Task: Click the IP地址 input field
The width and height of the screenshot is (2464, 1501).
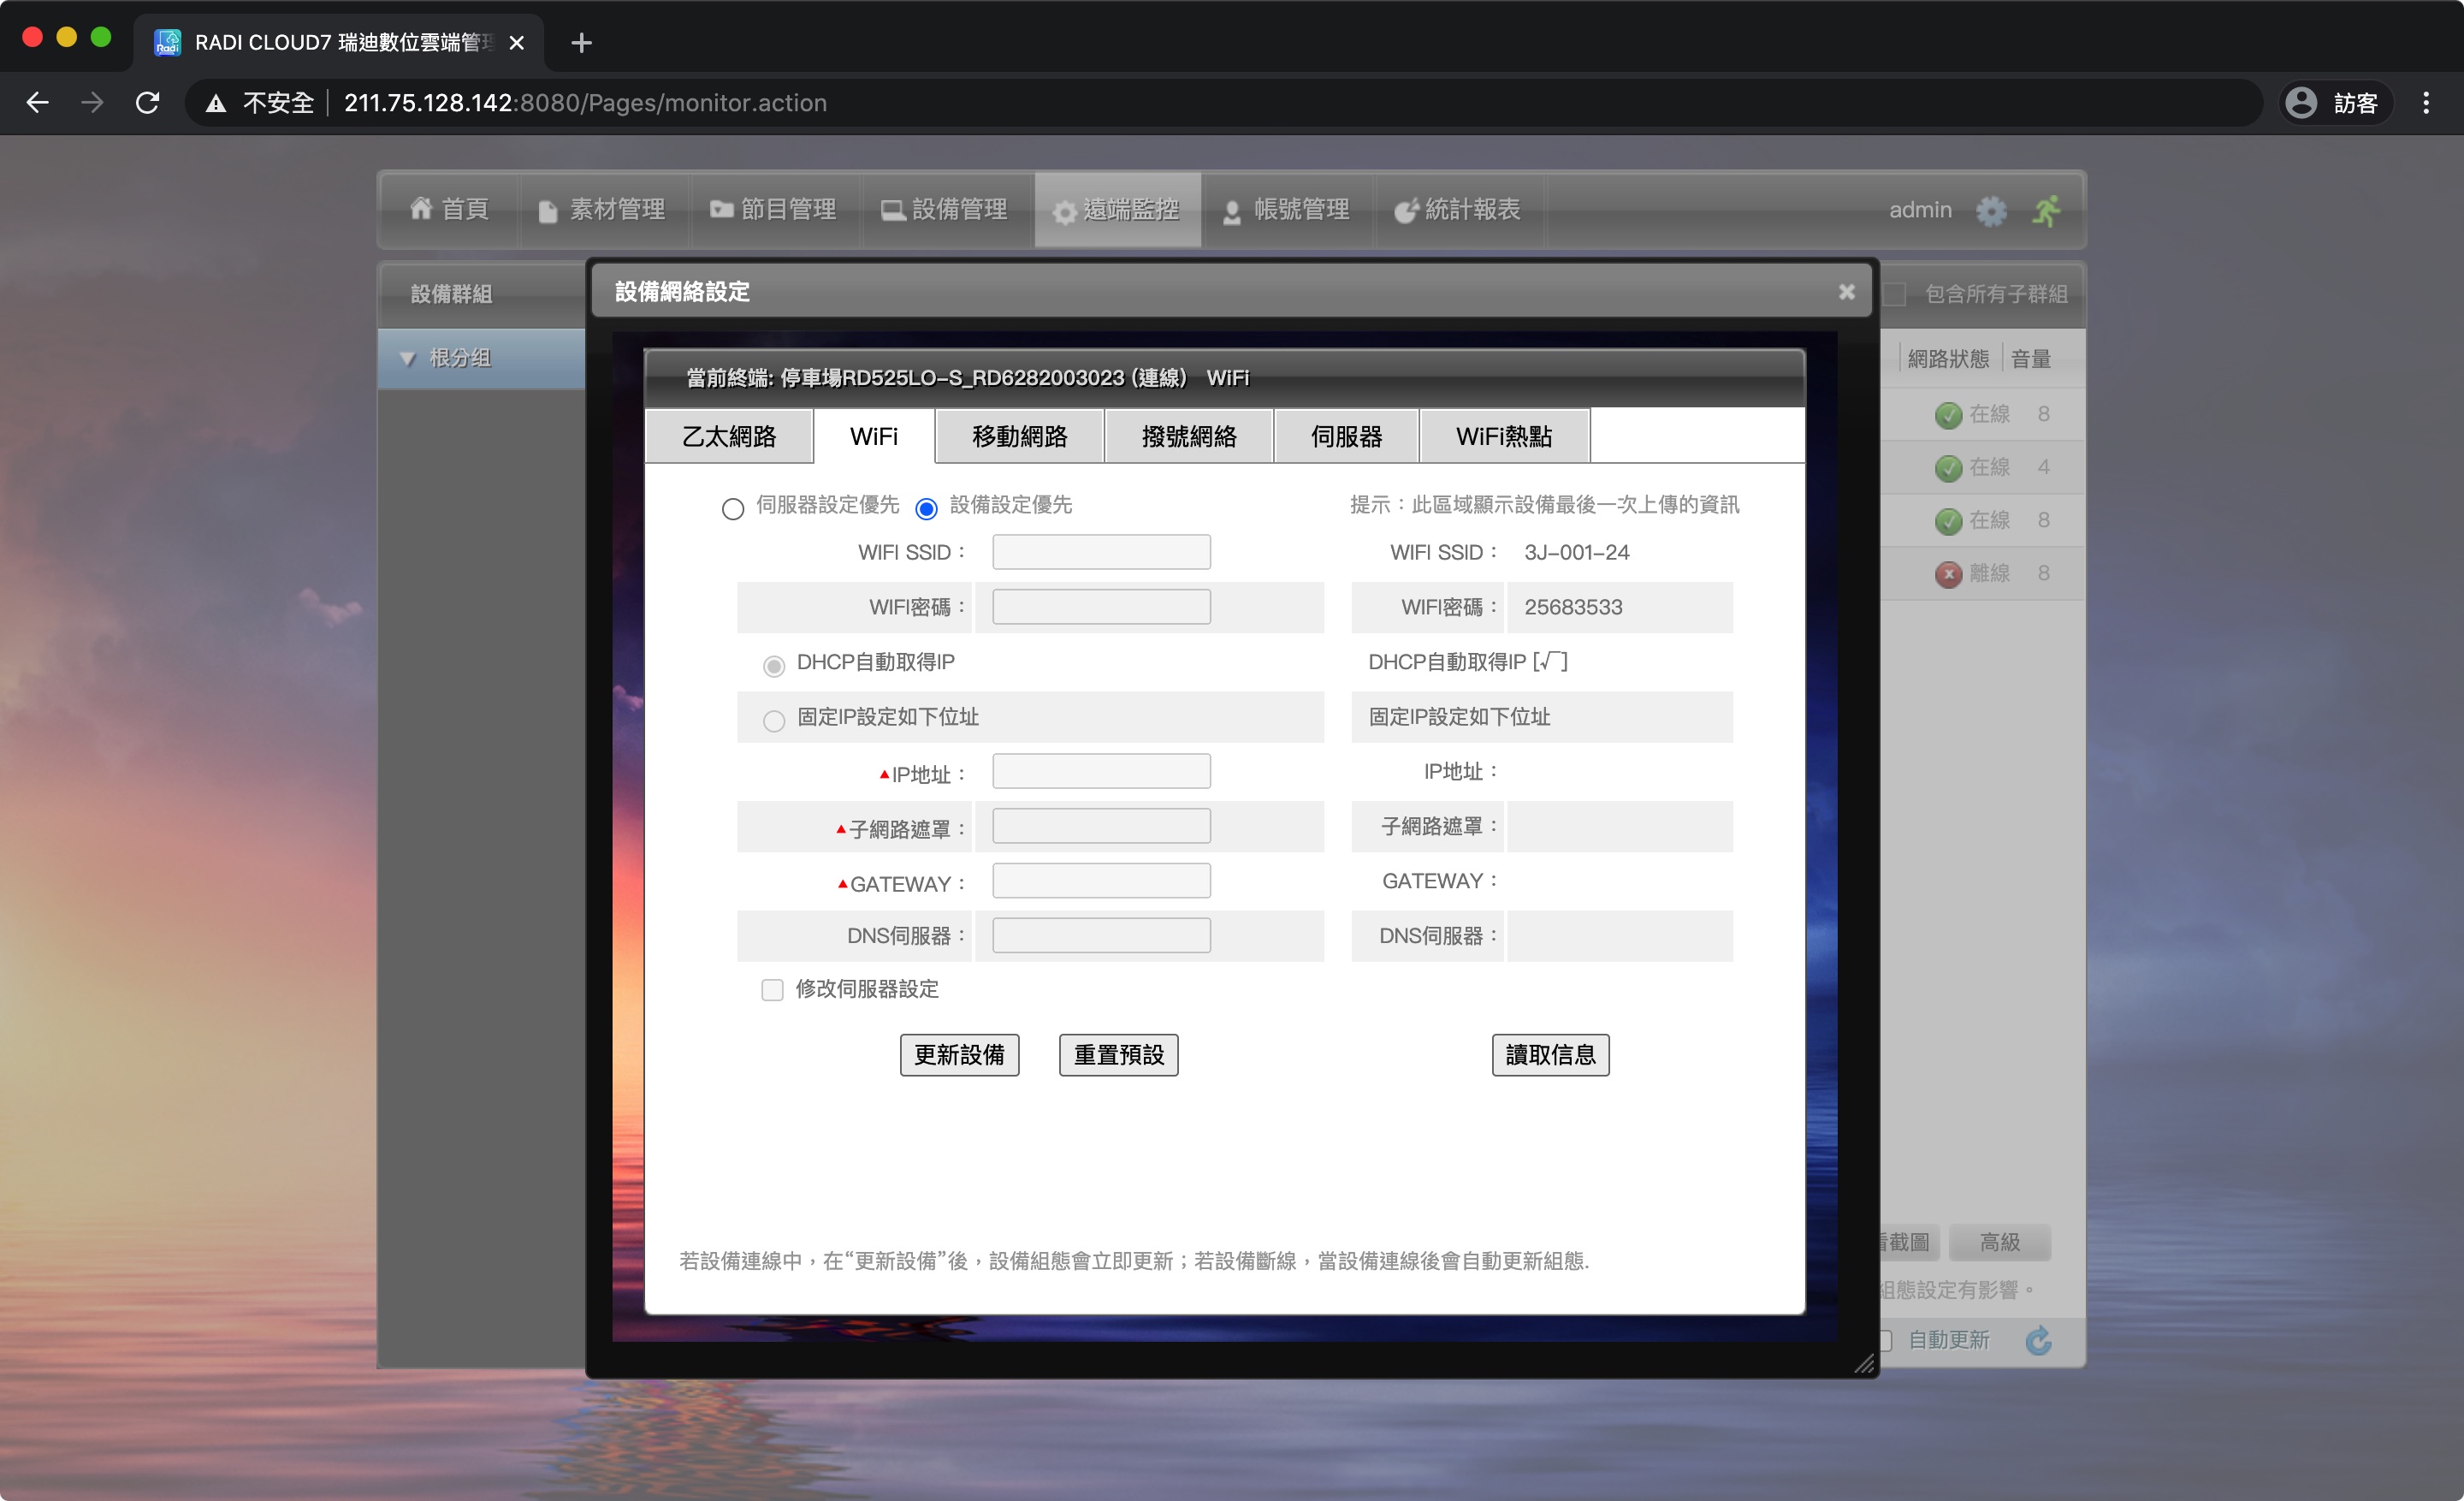Action: tap(1101, 771)
